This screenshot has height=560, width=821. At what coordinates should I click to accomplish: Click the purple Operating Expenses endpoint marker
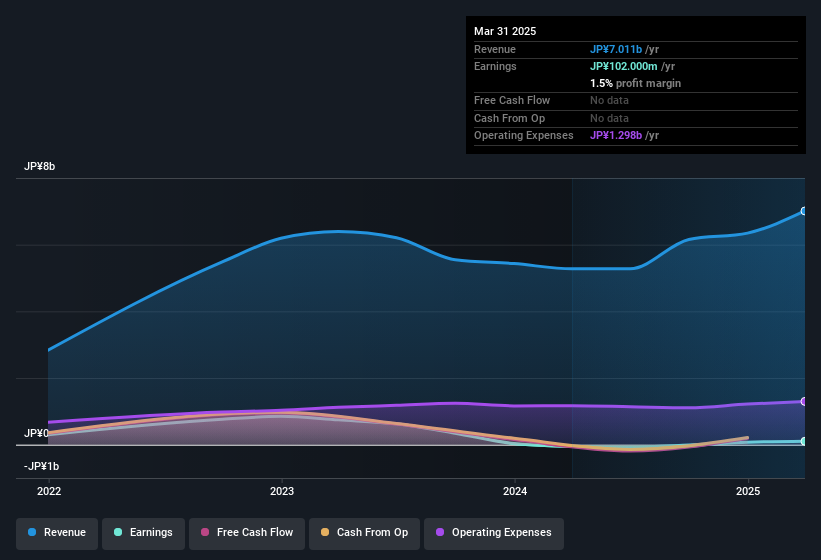[804, 401]
